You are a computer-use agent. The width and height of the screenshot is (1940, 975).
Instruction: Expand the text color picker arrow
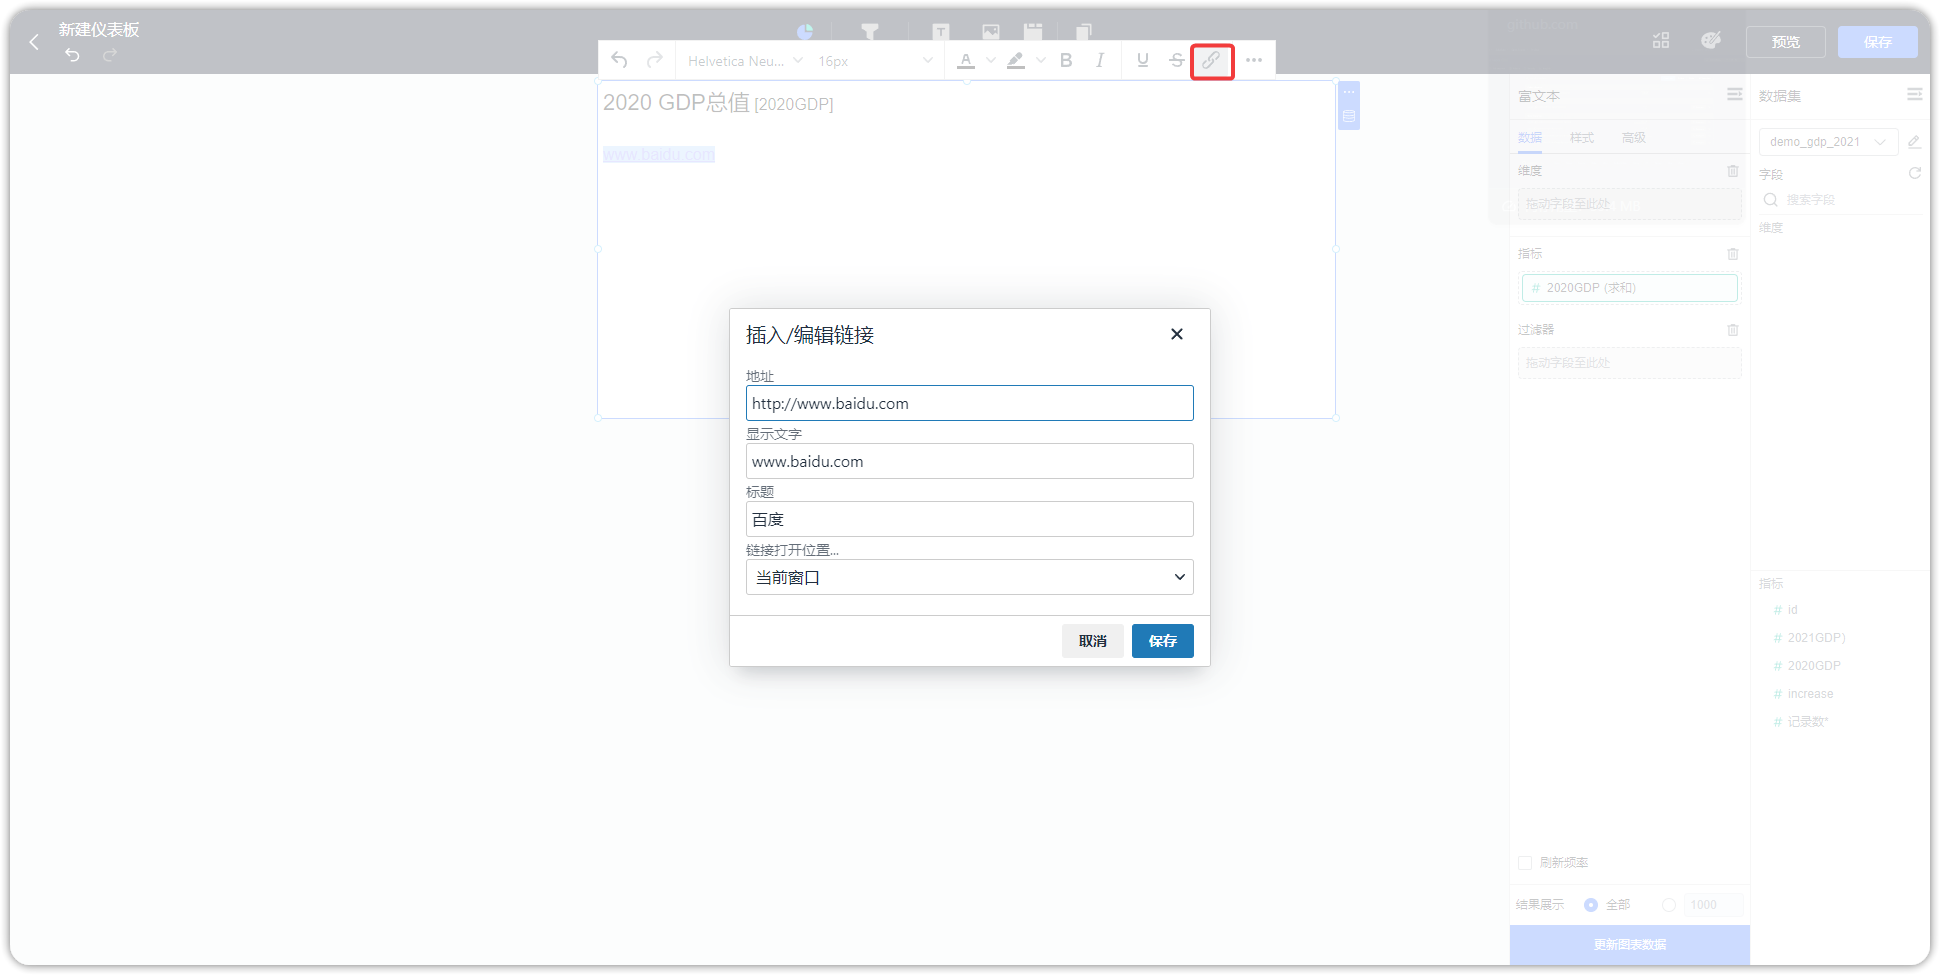991,60
